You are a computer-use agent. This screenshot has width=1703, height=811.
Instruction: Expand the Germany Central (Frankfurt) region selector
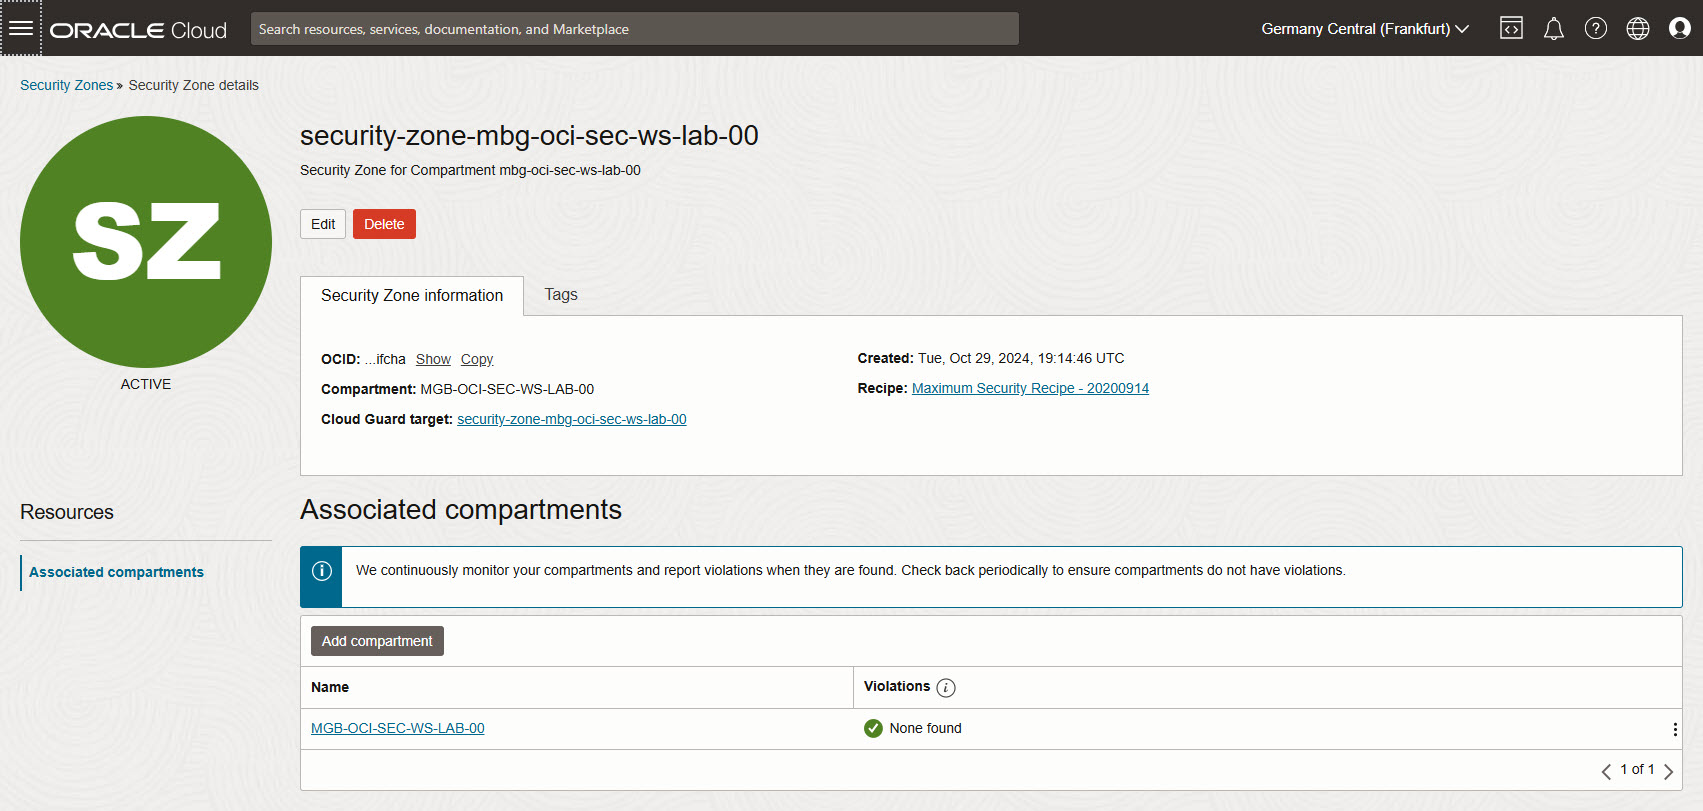click(1365, 29)
